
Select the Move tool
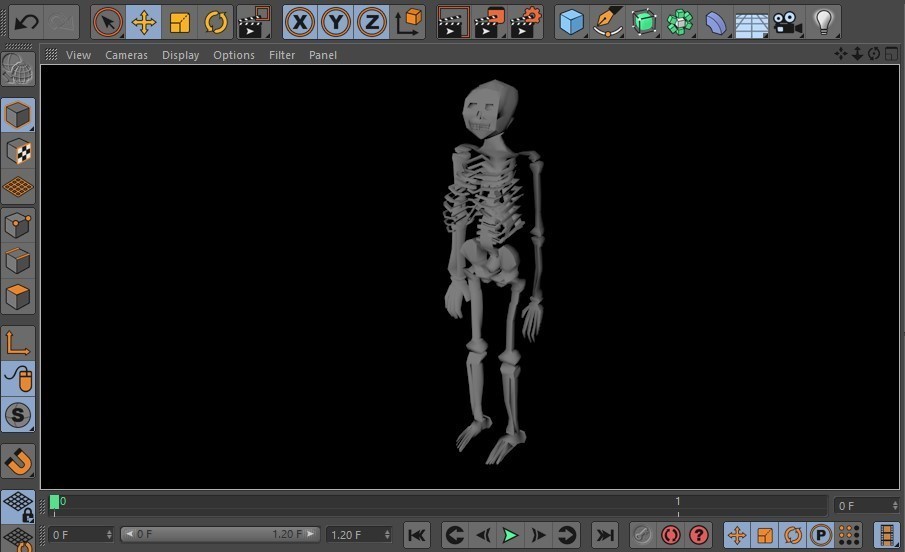coord(144,22)
